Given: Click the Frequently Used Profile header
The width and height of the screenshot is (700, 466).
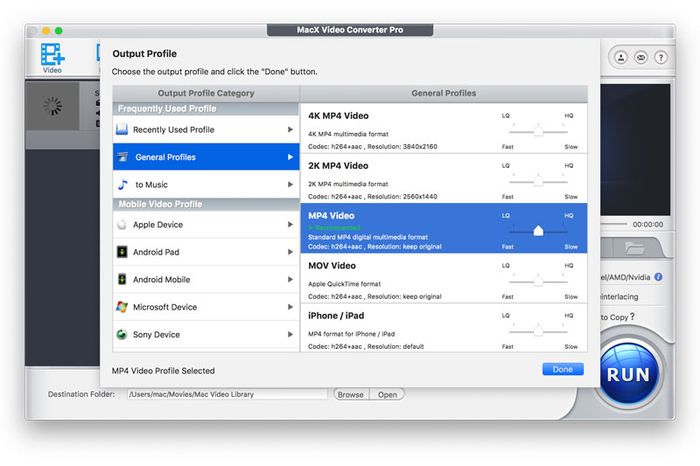Looking at the screenshot, I should click(x=206, y=109).
